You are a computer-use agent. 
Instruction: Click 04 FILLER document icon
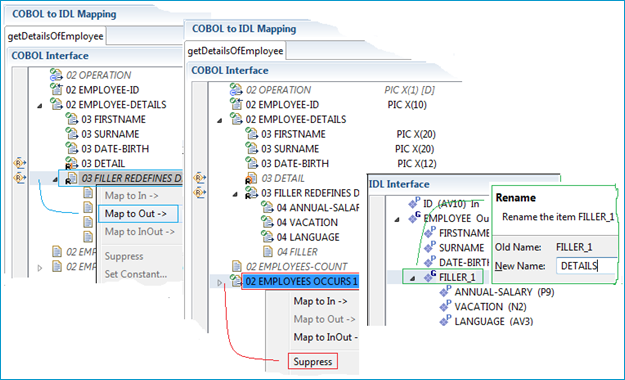(268, 252)
